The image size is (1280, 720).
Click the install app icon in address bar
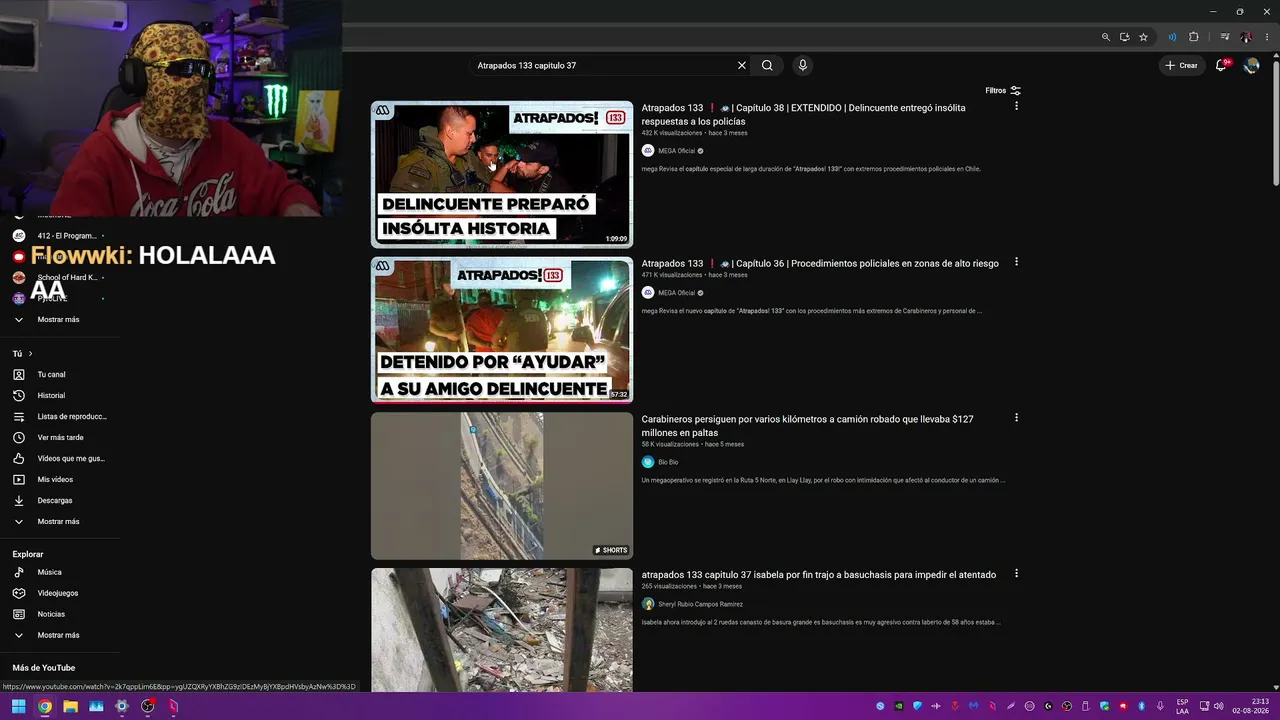[x=1125, y=37]
